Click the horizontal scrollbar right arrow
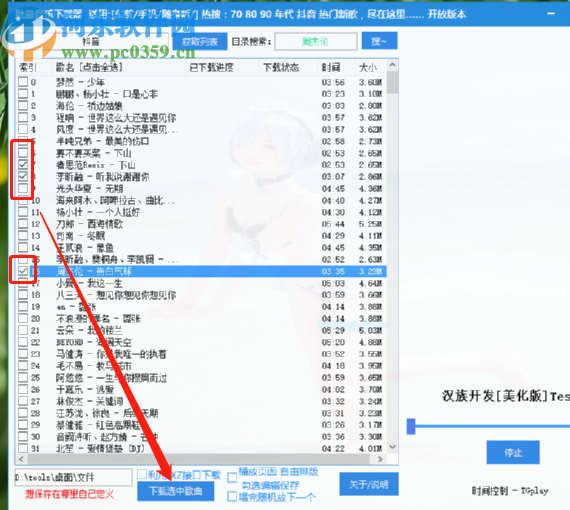 click(x=380, y=459)
